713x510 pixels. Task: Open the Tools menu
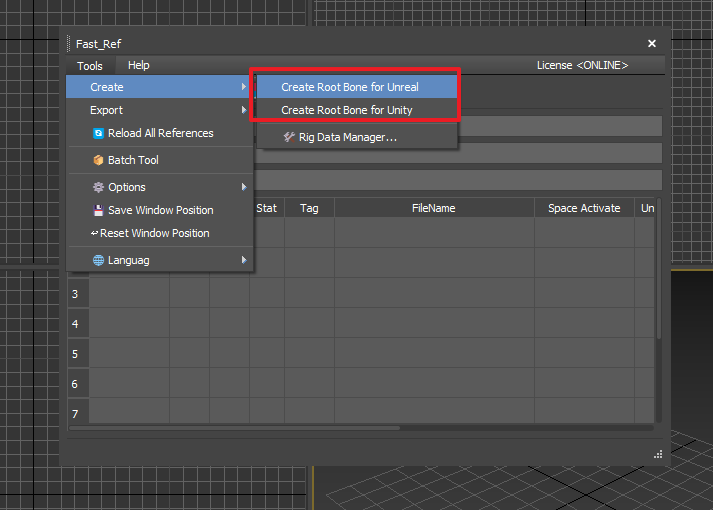tap(90, 66)
